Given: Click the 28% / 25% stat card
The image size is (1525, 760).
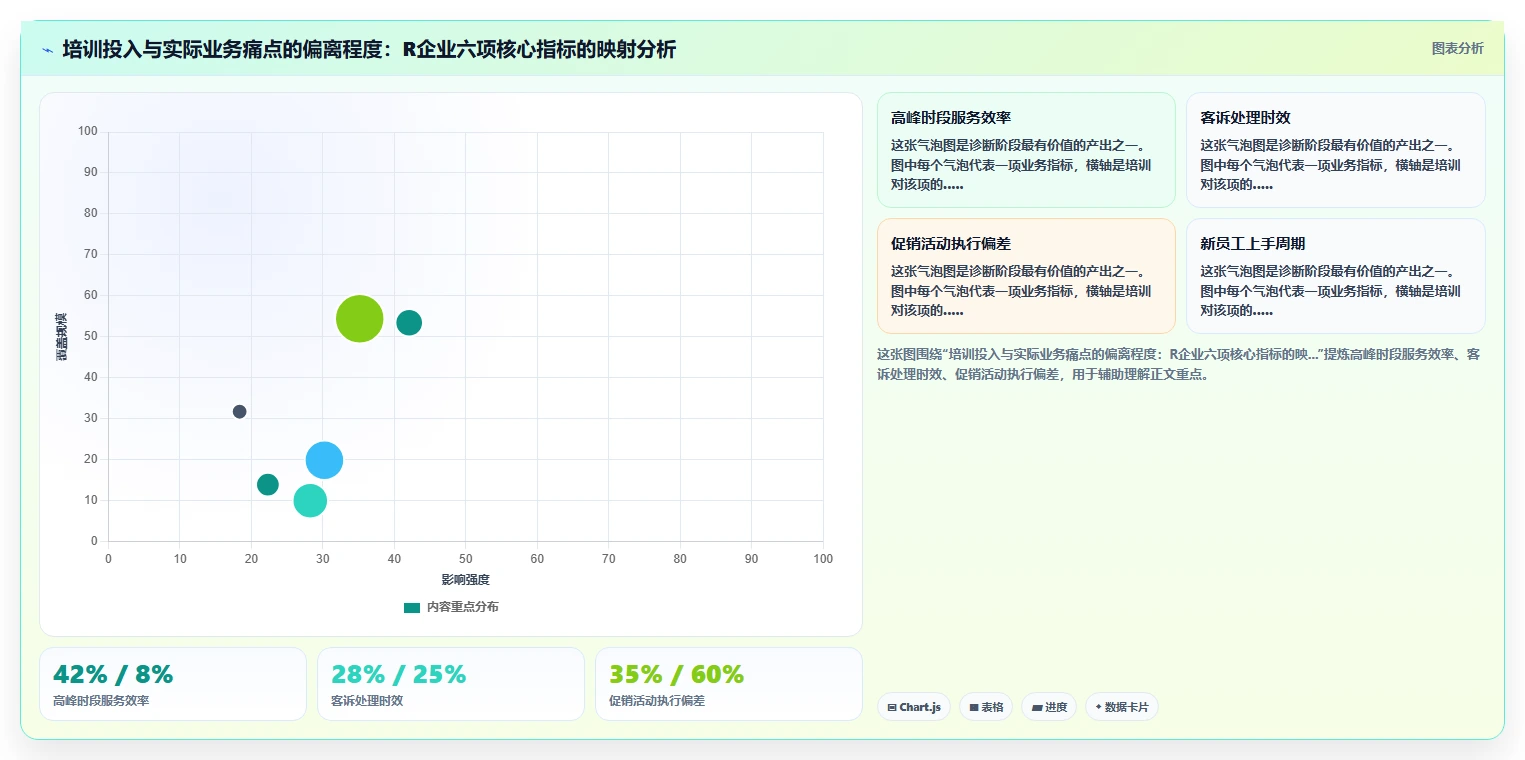Looking at the screenshot, I should 451,684.
